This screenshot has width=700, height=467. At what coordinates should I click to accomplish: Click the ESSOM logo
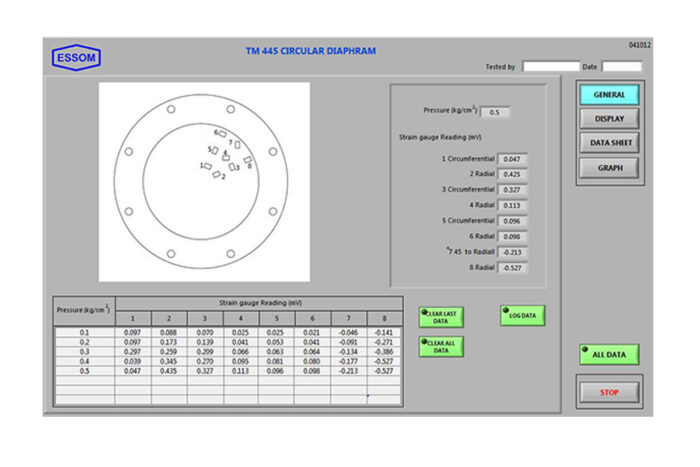(76, 58)
